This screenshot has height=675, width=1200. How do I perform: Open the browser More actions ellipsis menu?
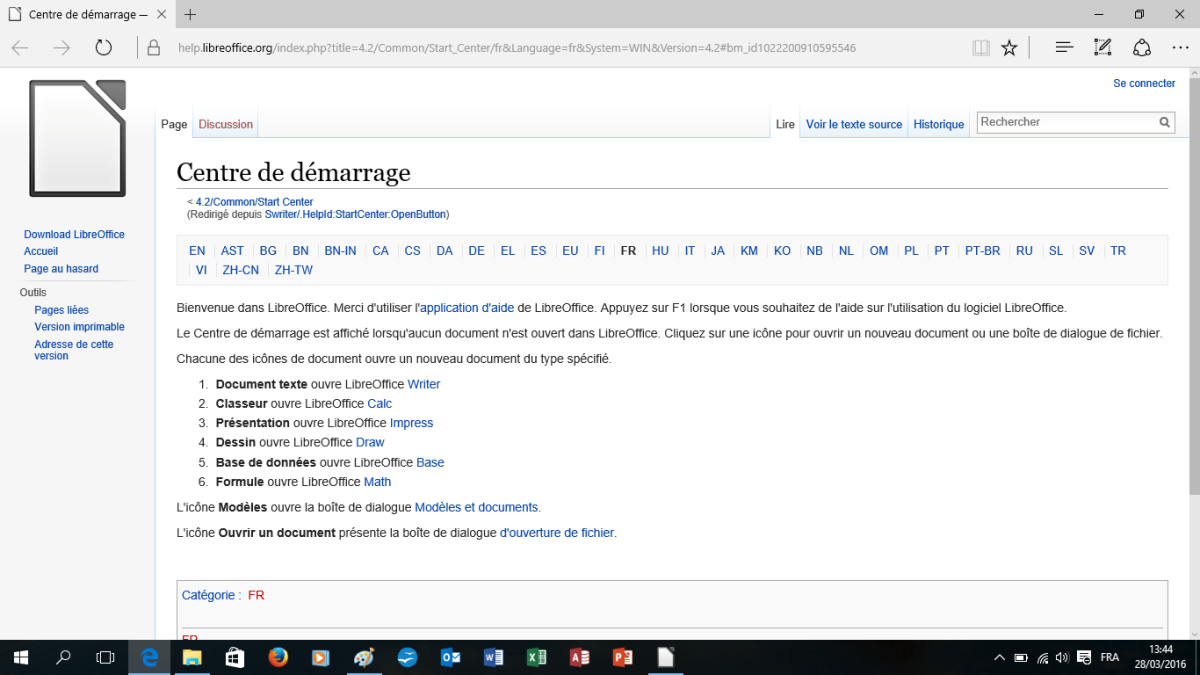pyautogui.click(x=1178, y=47)
